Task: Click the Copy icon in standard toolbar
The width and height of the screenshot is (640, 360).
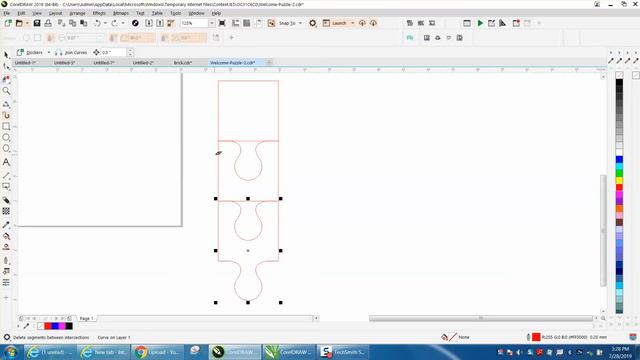Action: point(73,23)
